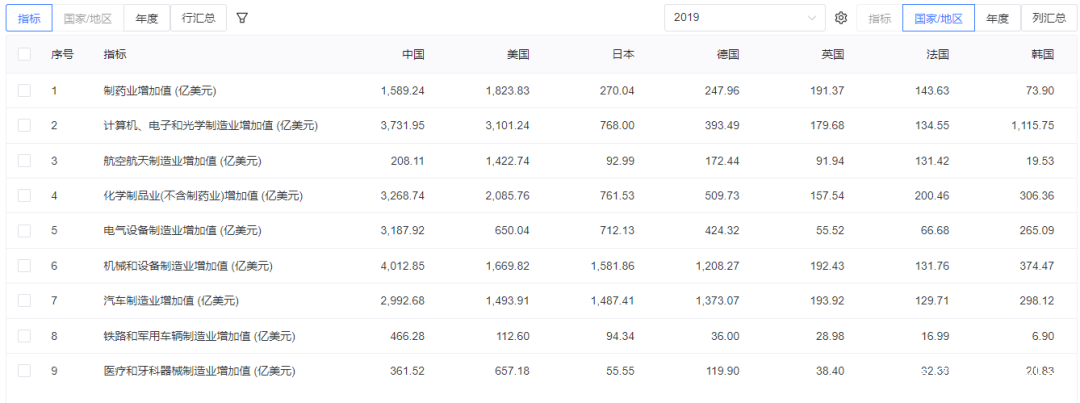Select right 年度 tab
Viewport: 1080px width, 403px height.
(x=997, y=18)
